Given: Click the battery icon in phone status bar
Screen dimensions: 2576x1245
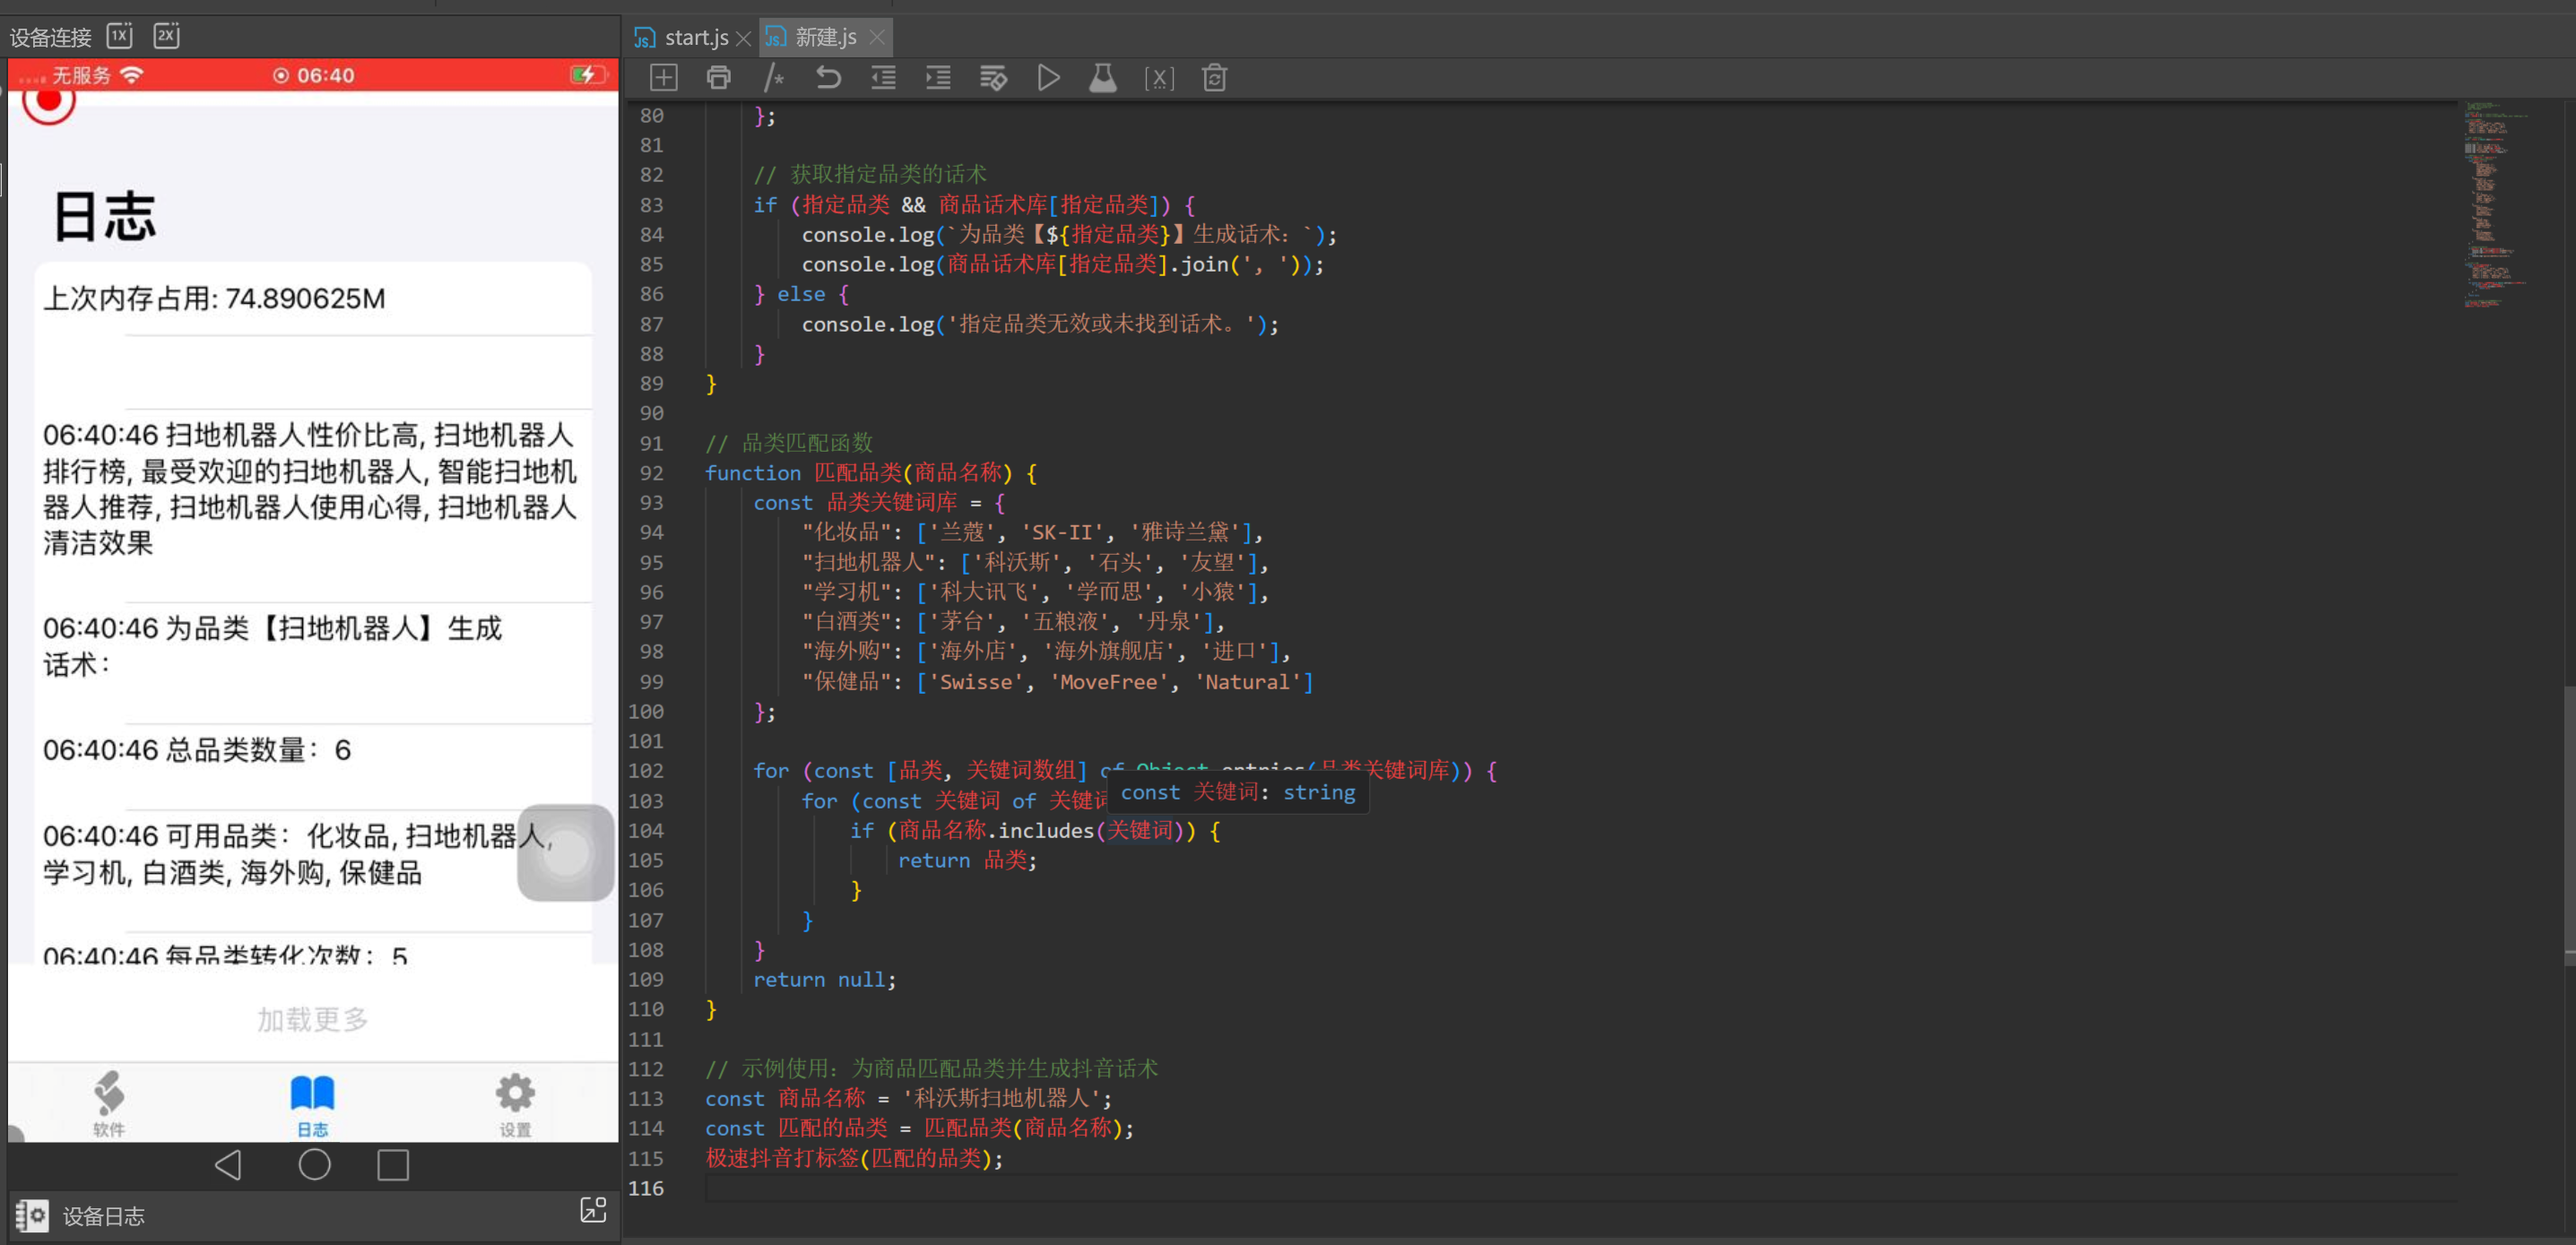Looking at the screenshot, I should click(586, 75).
